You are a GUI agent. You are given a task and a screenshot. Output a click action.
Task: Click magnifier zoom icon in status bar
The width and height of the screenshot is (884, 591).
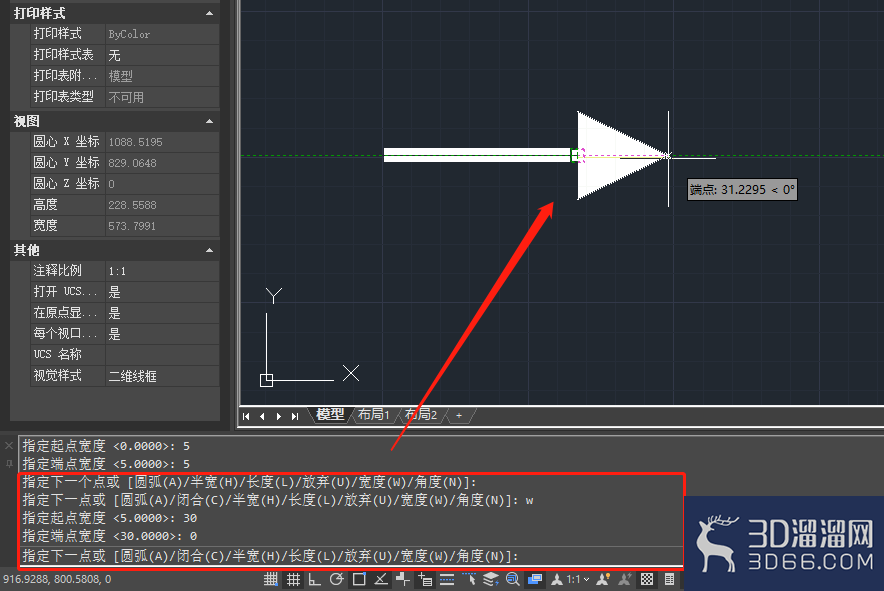pos(512,579)
